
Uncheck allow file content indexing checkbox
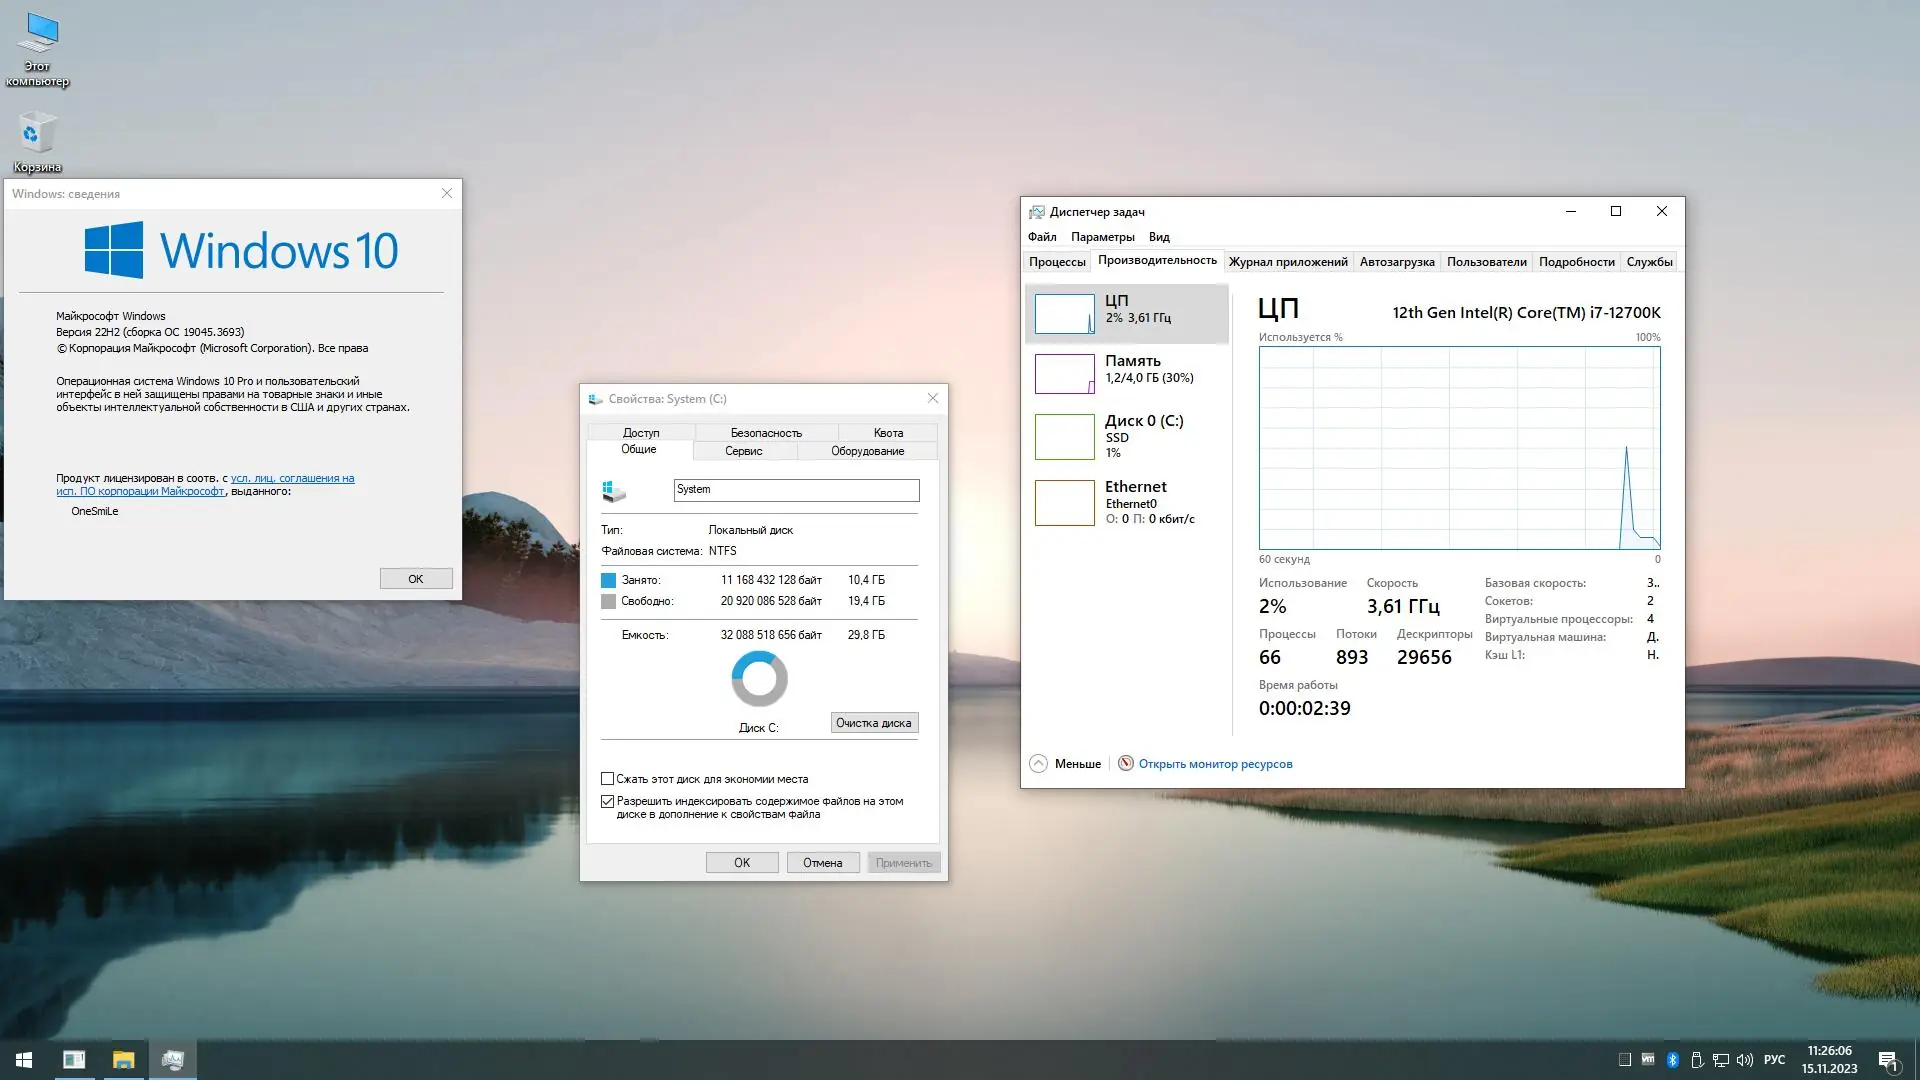point(607,801)
